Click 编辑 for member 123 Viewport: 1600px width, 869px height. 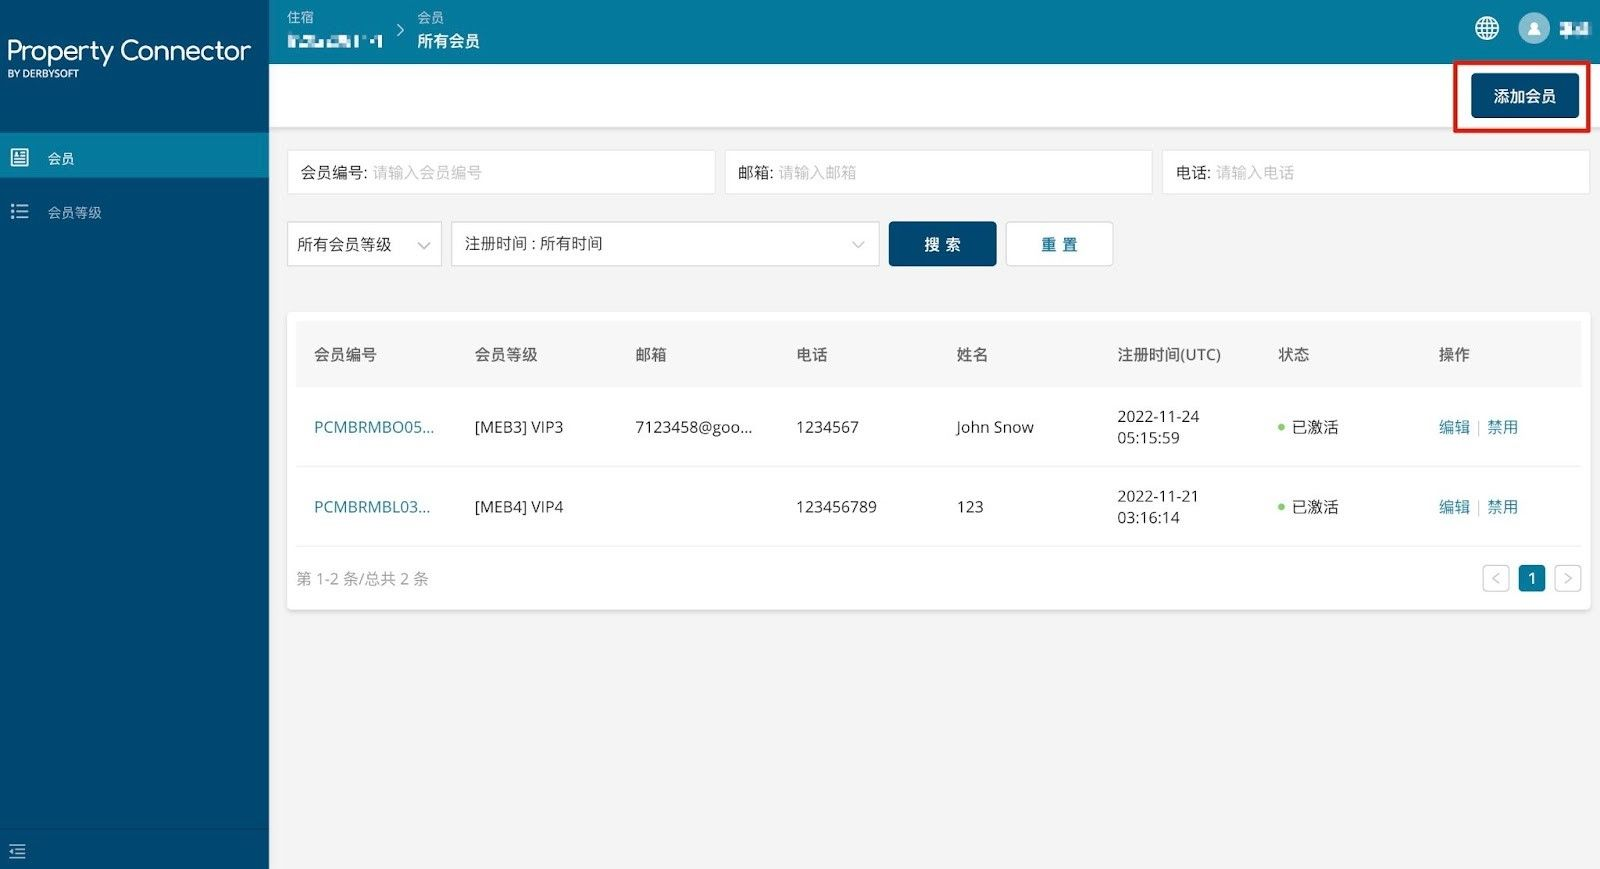(1454, 507)
